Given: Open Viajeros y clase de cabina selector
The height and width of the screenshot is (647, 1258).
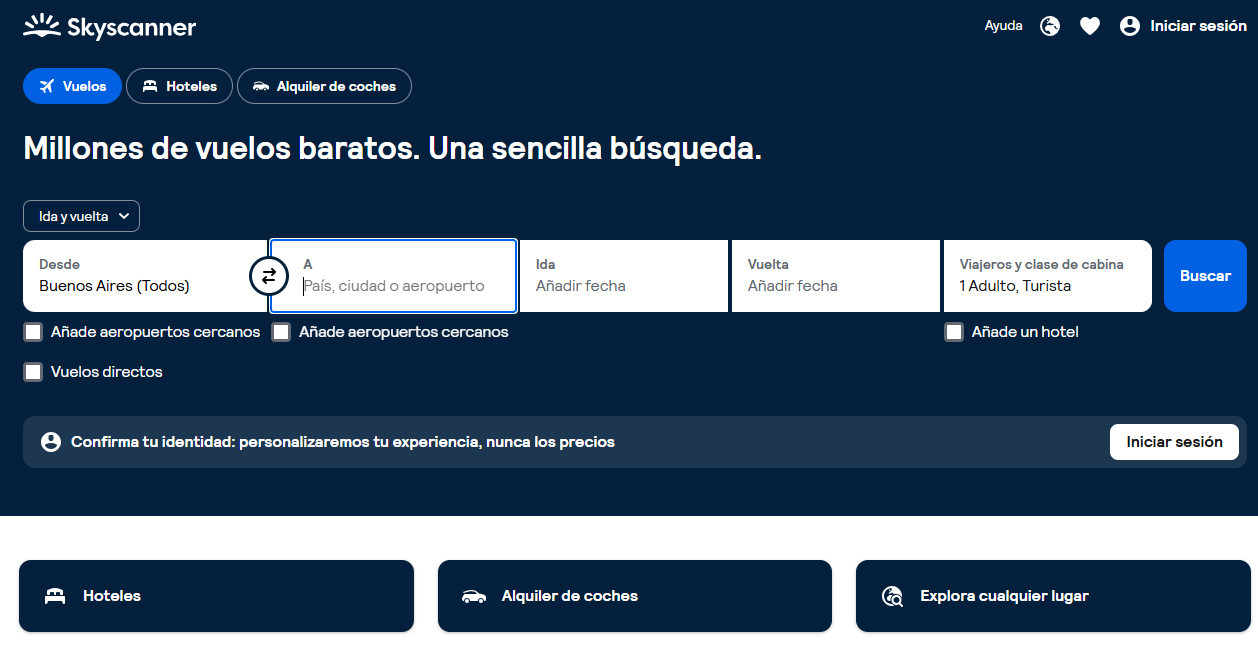Looking at the screenshot, I should [1047, 276].
